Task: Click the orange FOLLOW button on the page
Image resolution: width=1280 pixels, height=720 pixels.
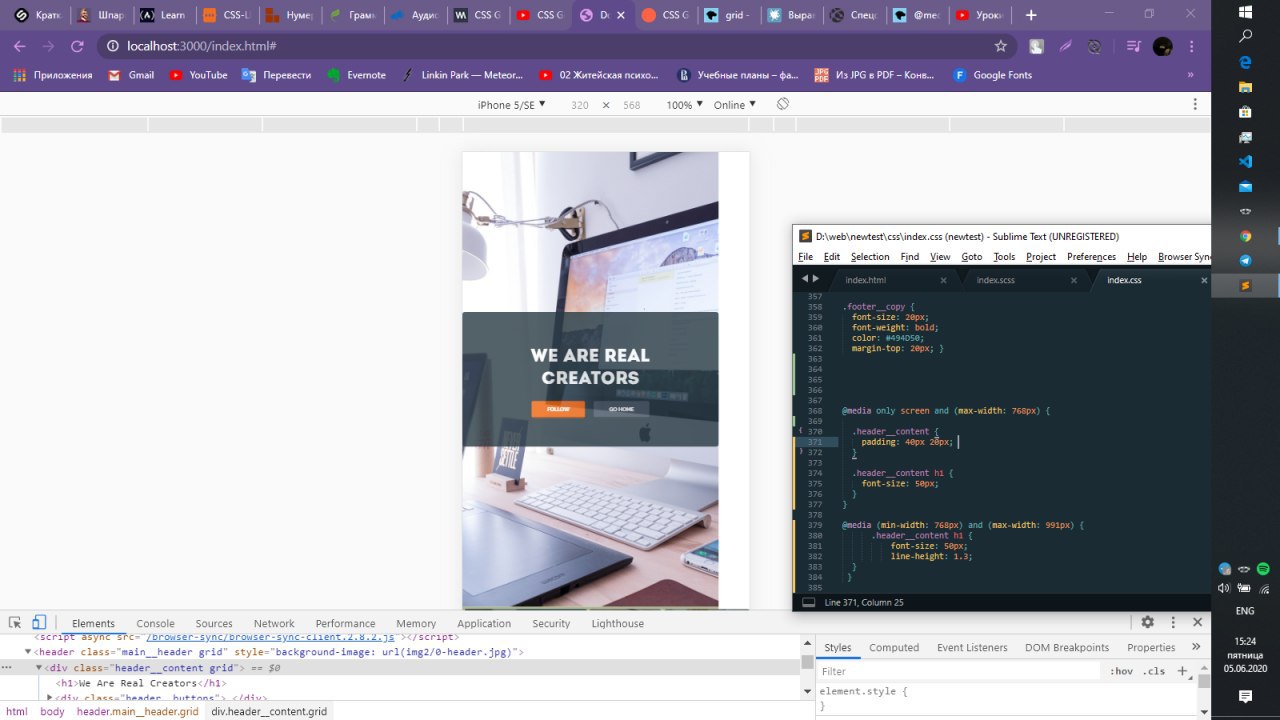Action: [558, 409]
